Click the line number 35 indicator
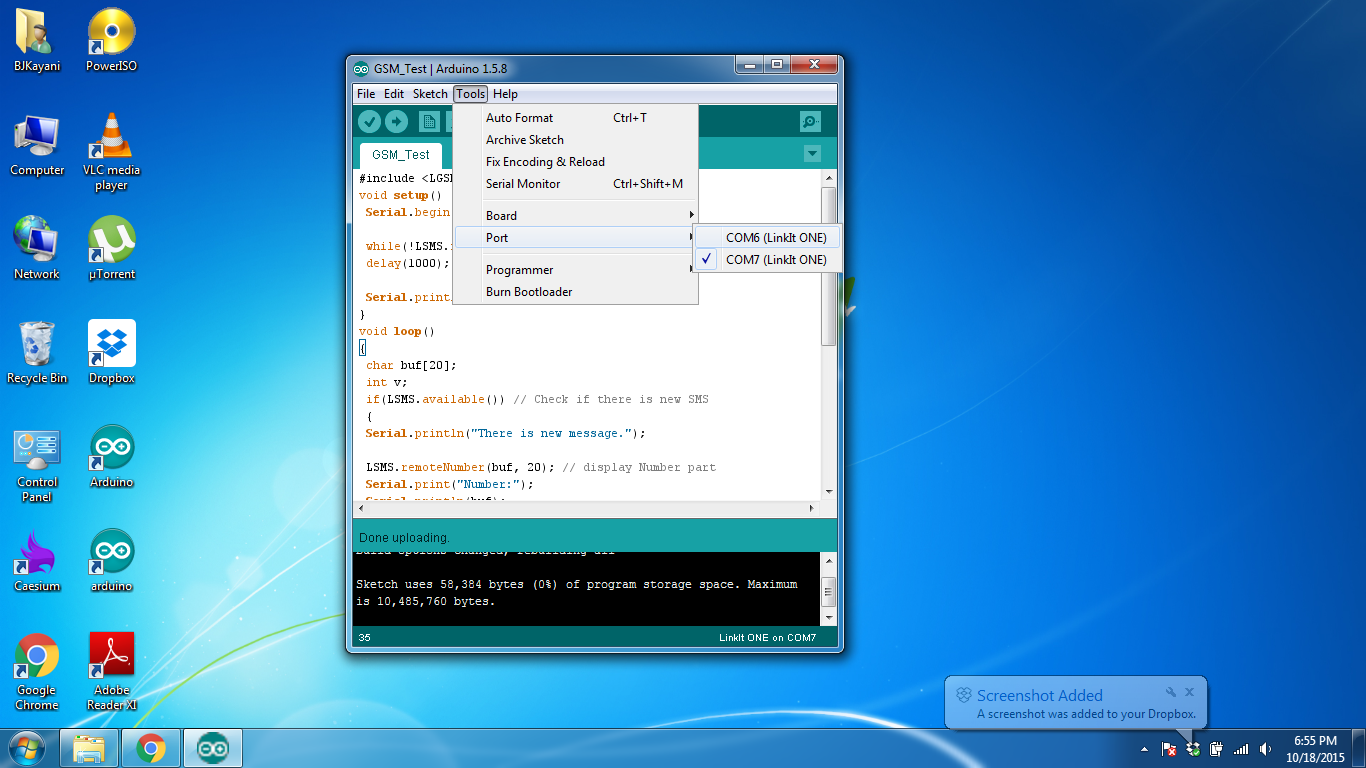The width and height of the screenshot is (1366, 768). [364, 638]
